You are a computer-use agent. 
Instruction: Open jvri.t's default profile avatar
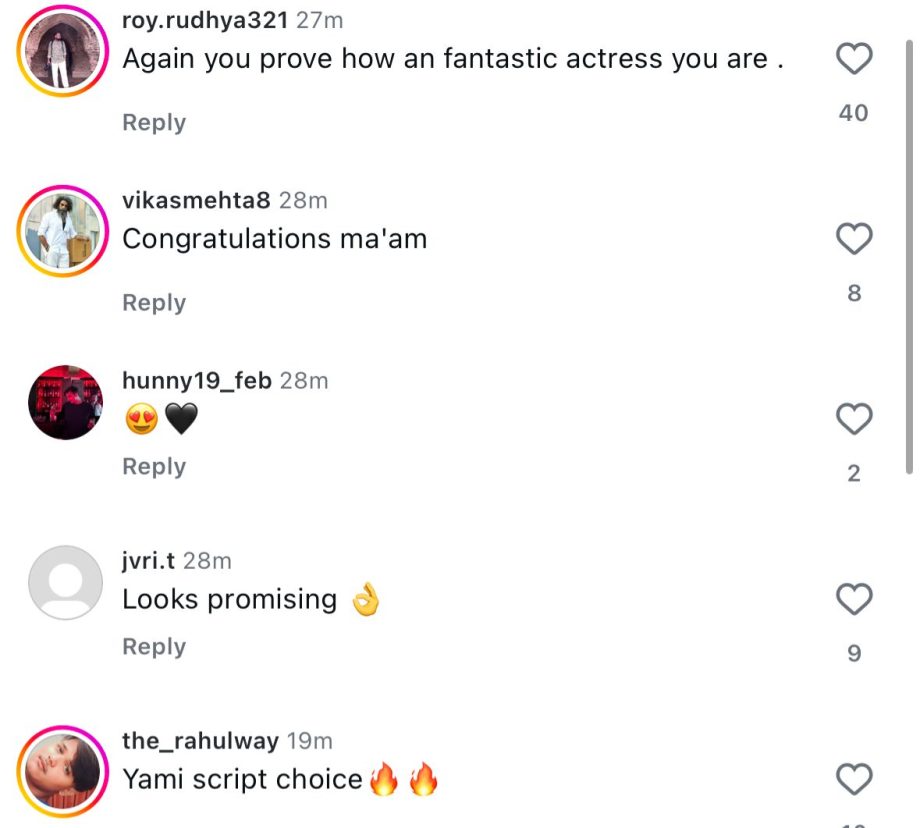point(65,582)
